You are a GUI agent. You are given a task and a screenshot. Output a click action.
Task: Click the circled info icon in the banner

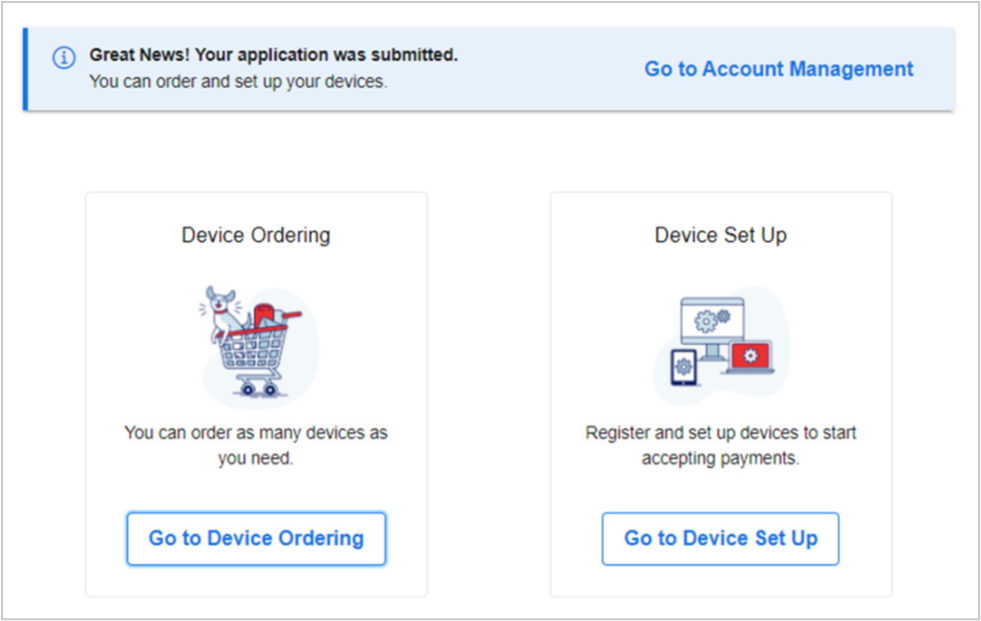tap(63, 58)
